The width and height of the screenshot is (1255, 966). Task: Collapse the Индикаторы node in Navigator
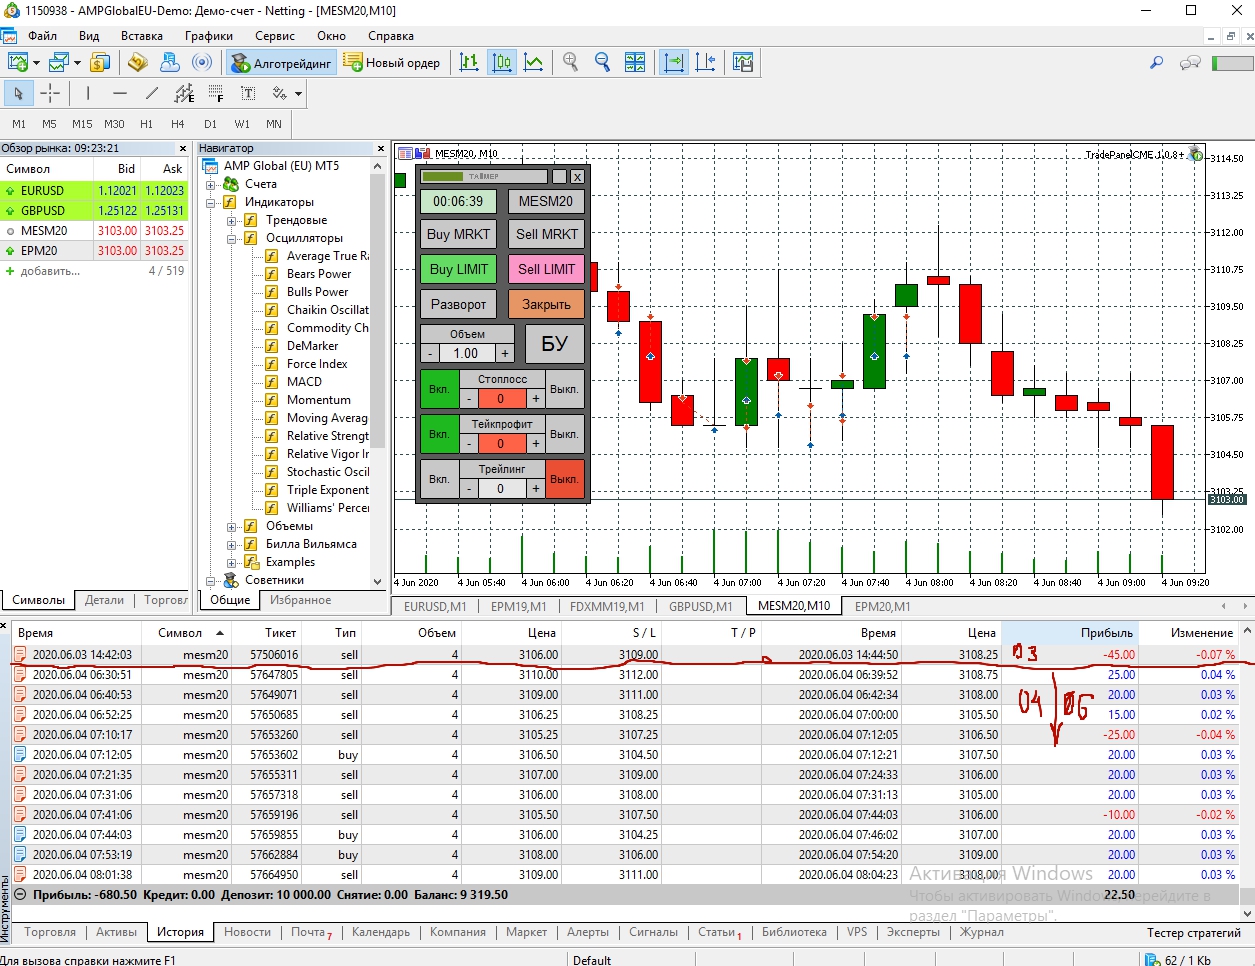[211, 202]
